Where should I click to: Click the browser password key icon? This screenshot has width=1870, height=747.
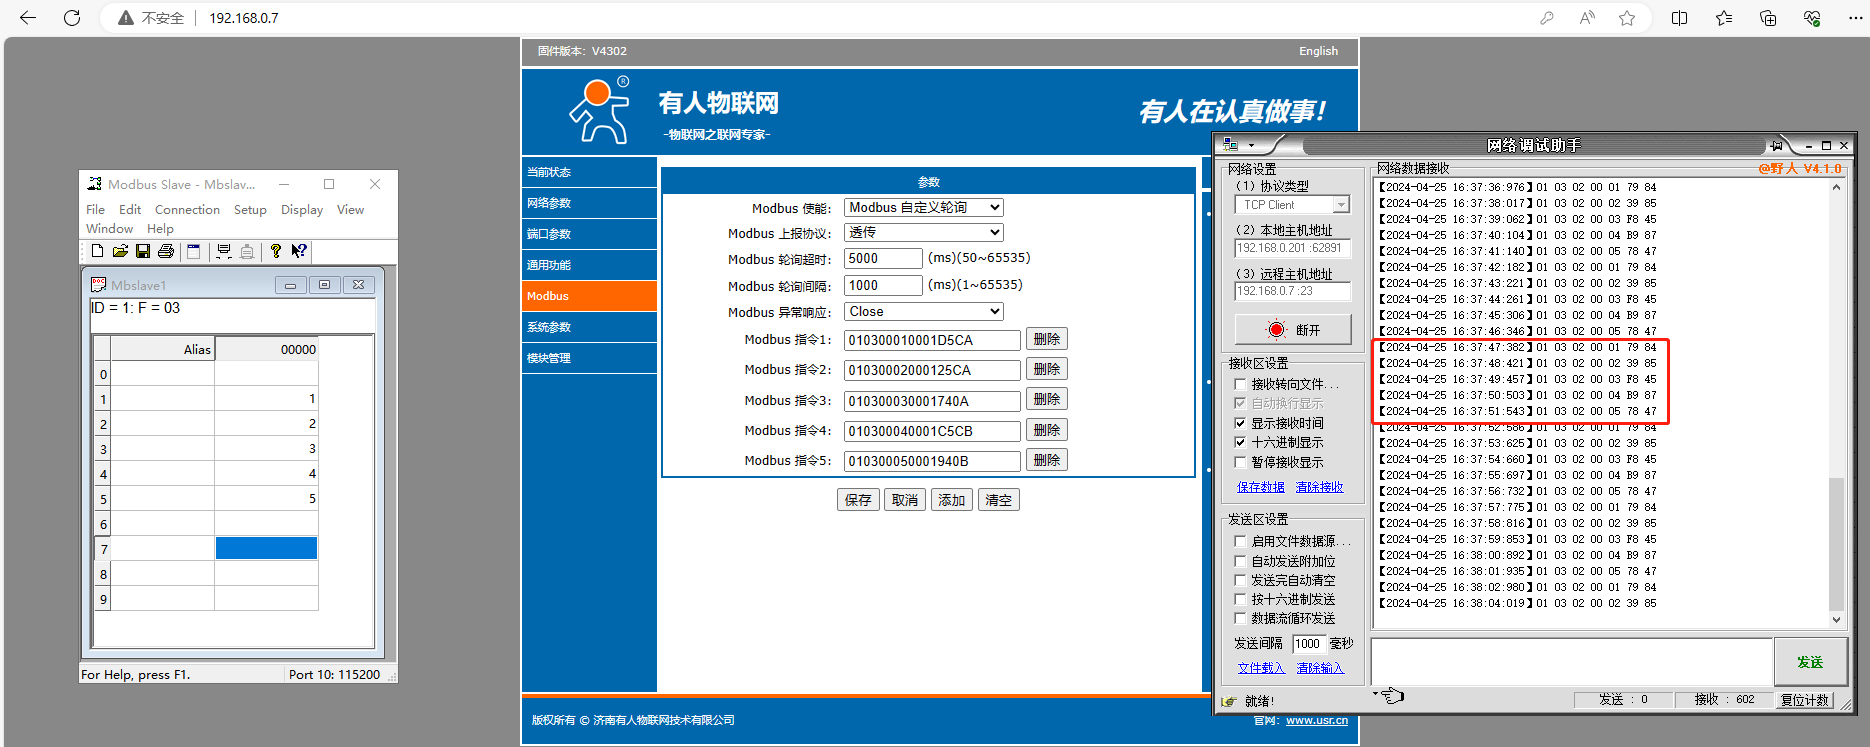coord(1547,18)
